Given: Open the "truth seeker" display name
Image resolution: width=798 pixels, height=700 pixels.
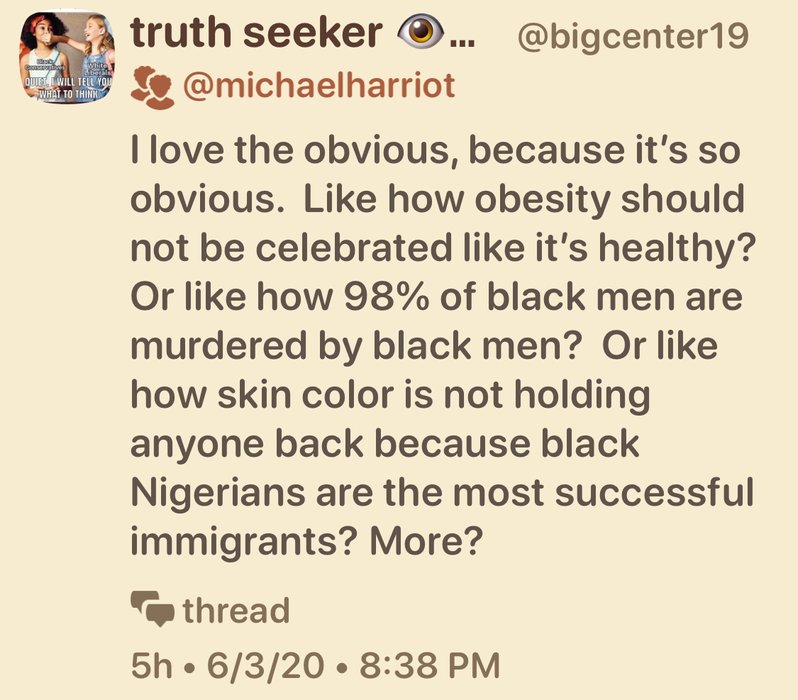Looking at the screenshot, I should [257, 35].
